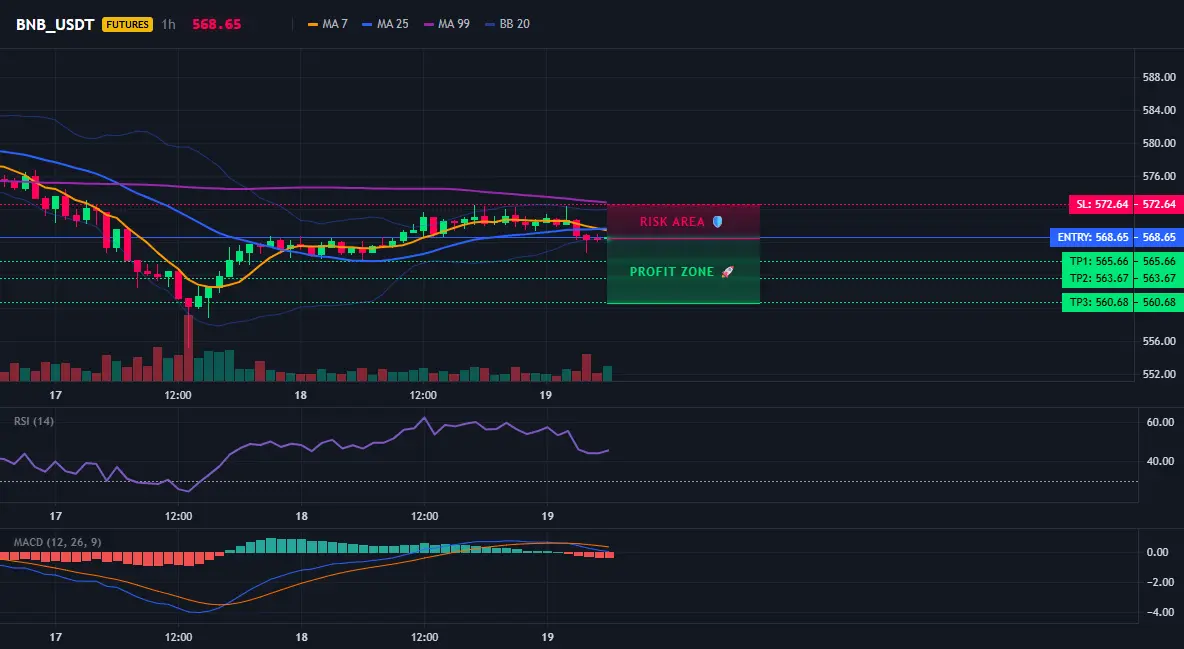1184x649 pixels.
Task: Toggle the MA 7 indicator label
Action: point(335,24)
